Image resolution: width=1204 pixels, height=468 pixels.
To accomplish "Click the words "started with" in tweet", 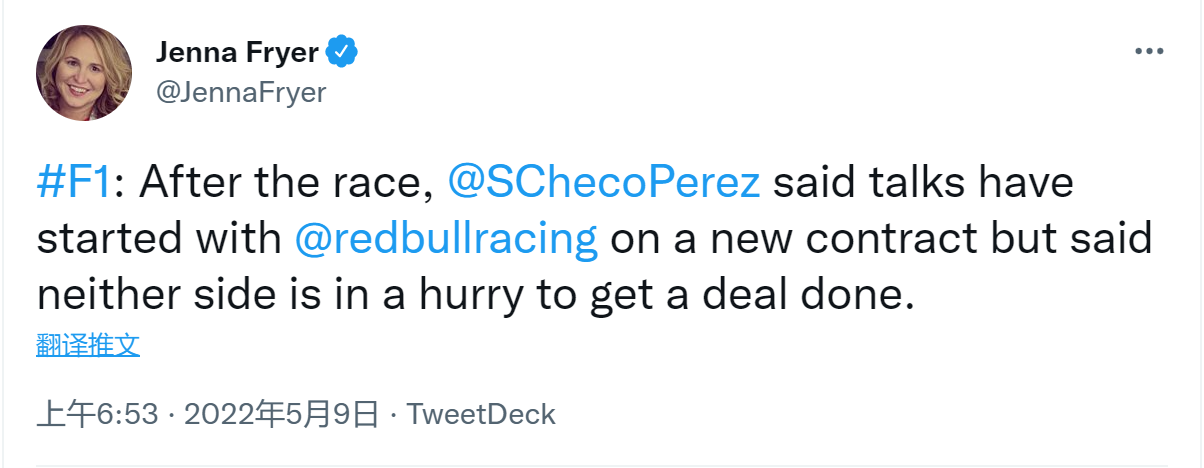I will (158, 240).
